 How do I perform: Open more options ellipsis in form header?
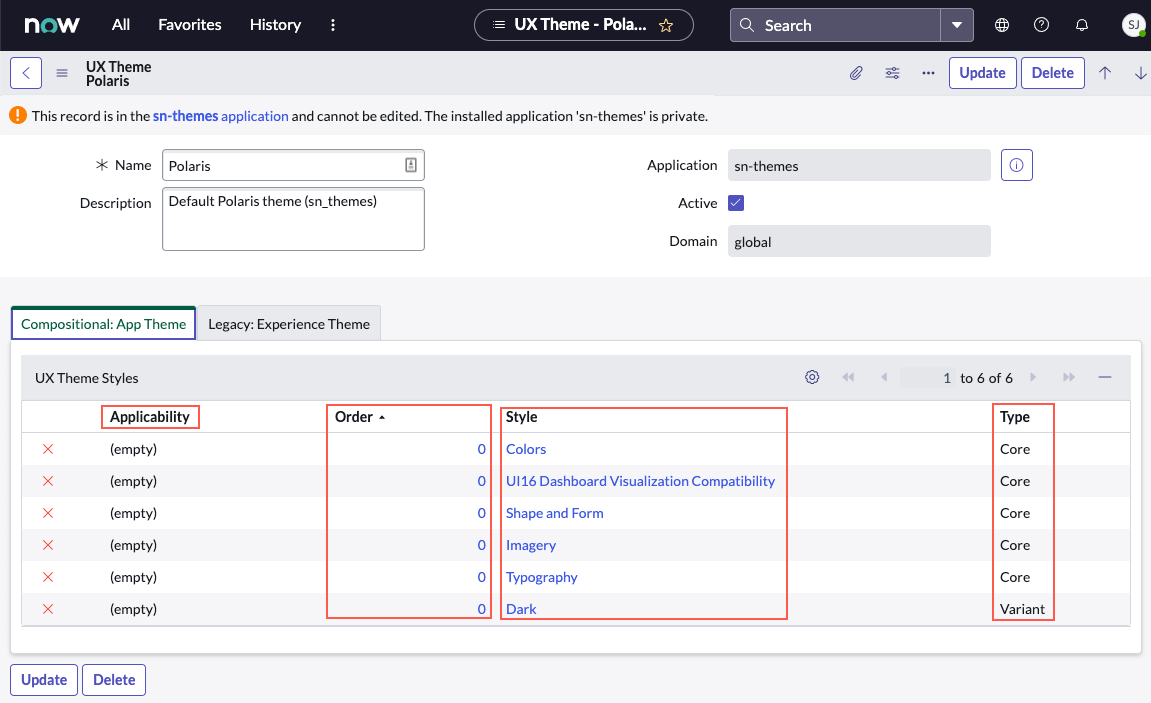pyautogui.click(x=928, y=73)
